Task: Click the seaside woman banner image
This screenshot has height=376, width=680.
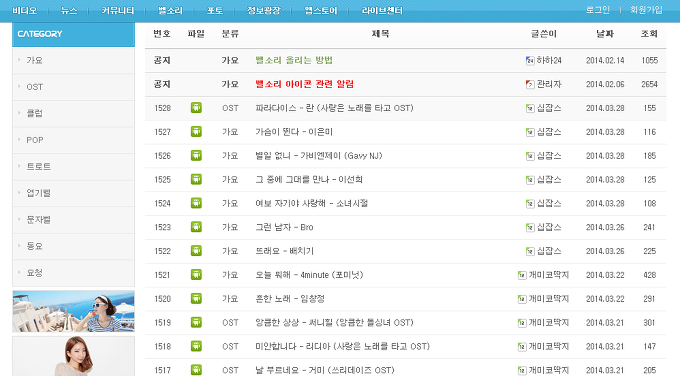Action: [x=73, y=311]
